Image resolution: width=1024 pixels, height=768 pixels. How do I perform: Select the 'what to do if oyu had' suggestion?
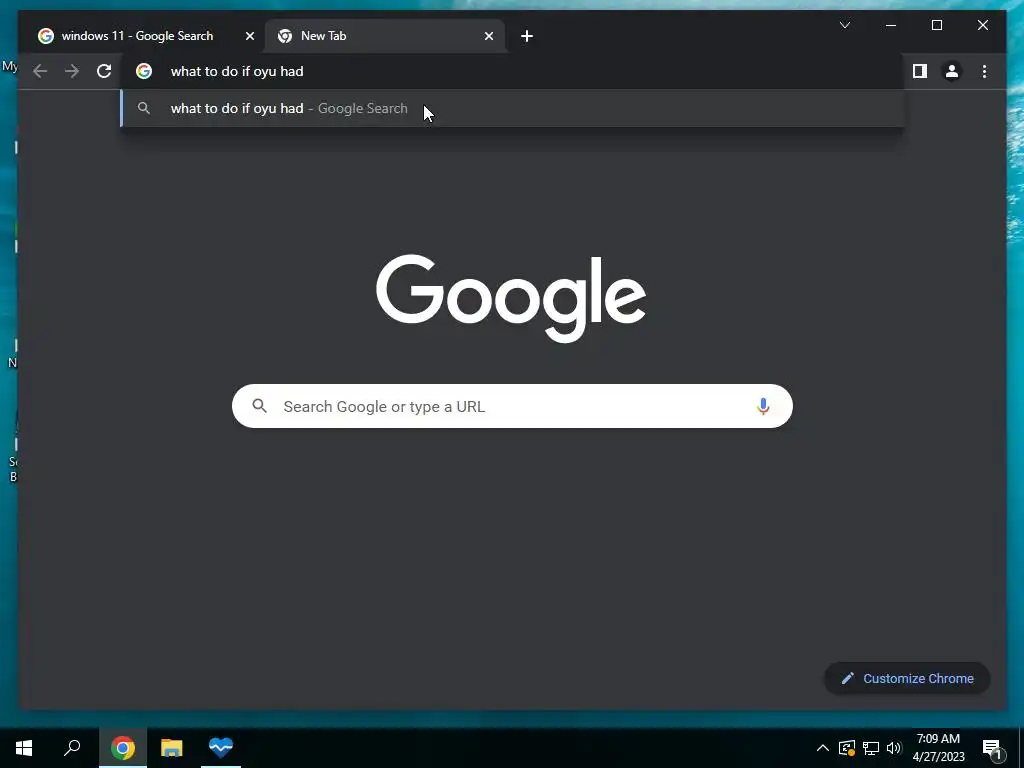pos(512,108)
